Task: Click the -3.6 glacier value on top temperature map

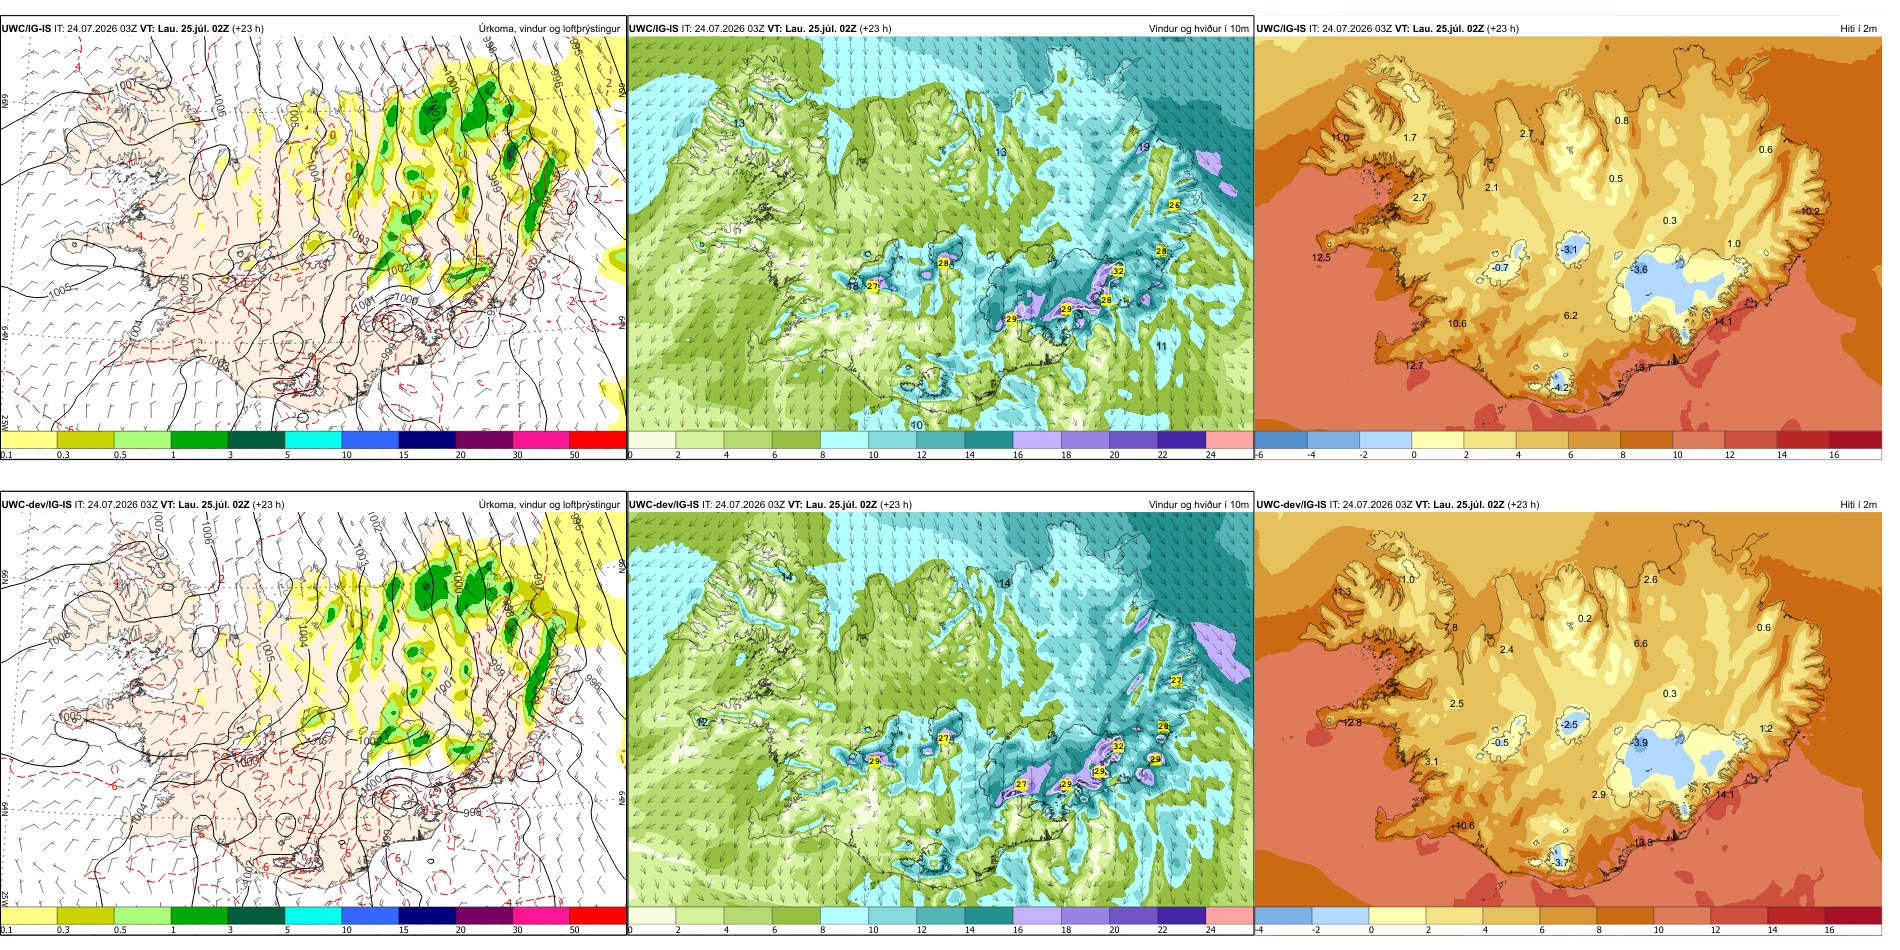Action: [1638, 269]
